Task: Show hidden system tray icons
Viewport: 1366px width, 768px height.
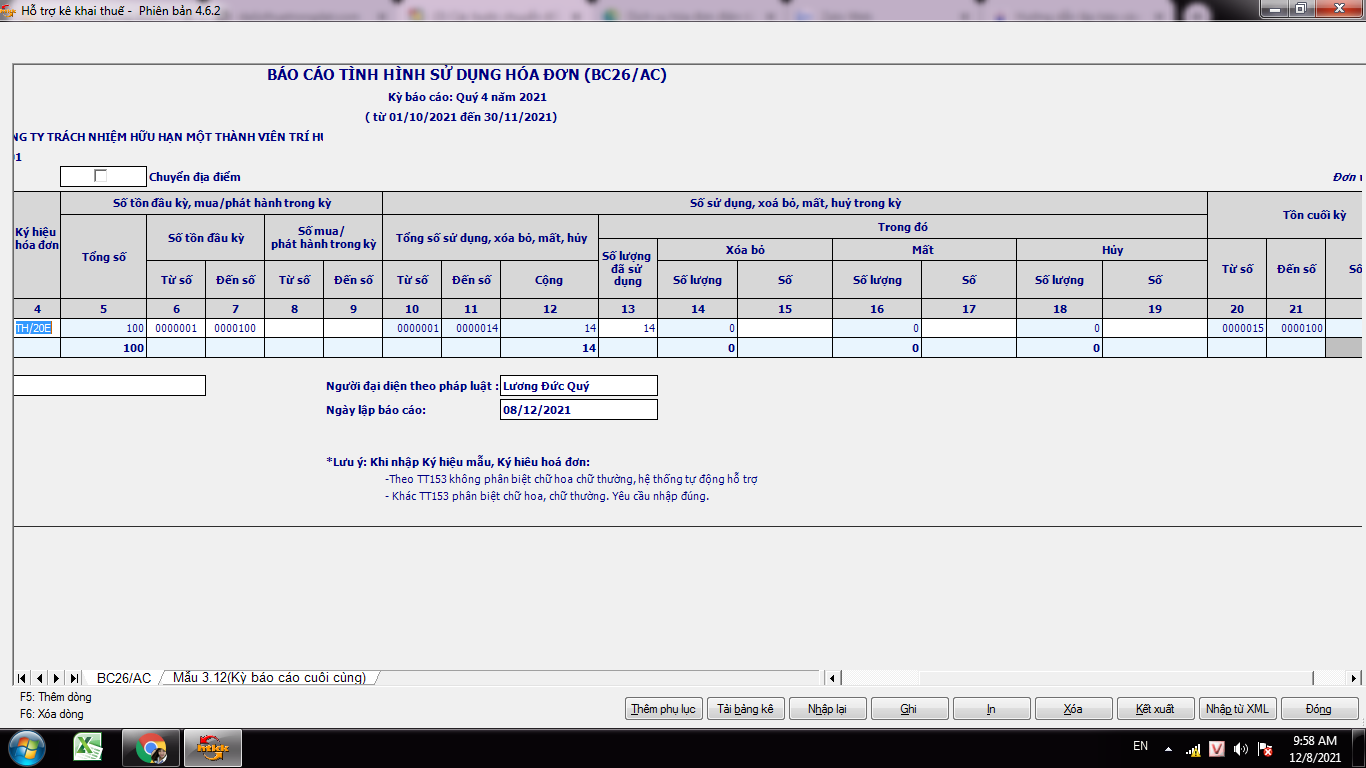Action: tap(1167, 747)
